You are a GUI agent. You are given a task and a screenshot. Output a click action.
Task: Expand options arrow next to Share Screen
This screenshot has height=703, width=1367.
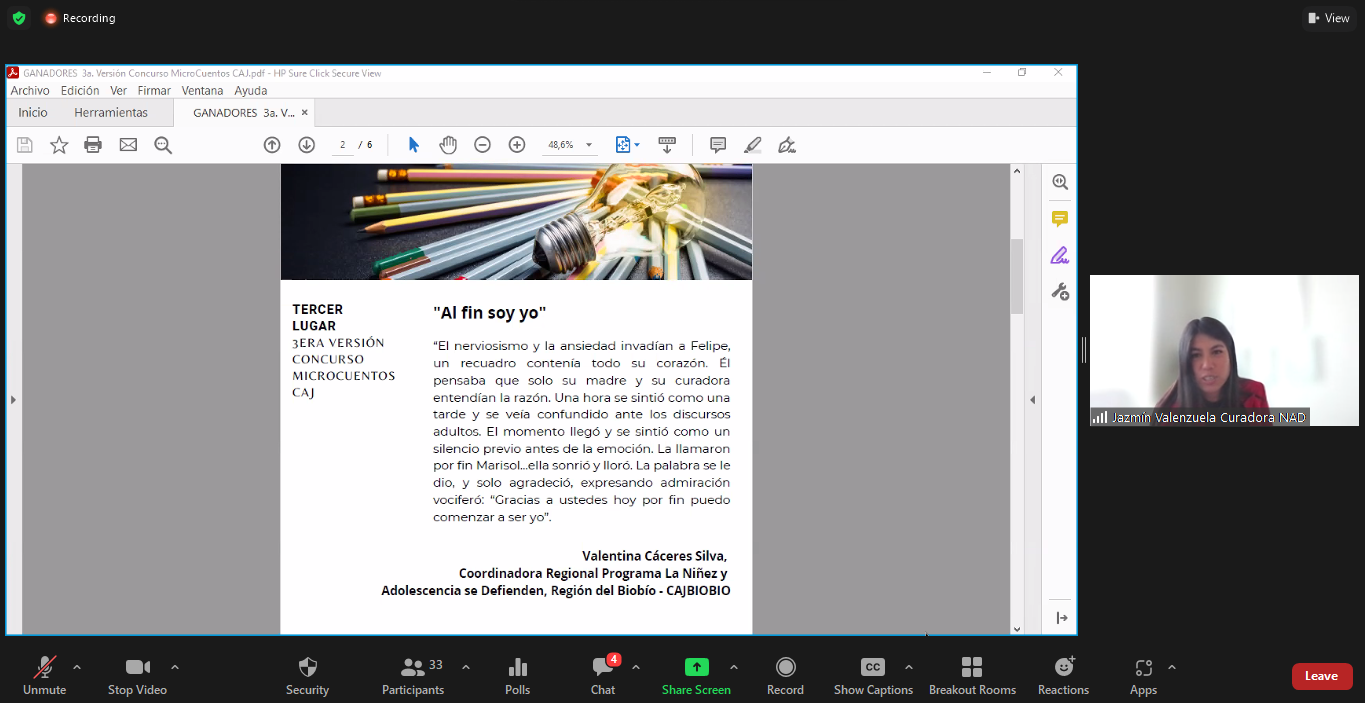click(x=734, y=667)
